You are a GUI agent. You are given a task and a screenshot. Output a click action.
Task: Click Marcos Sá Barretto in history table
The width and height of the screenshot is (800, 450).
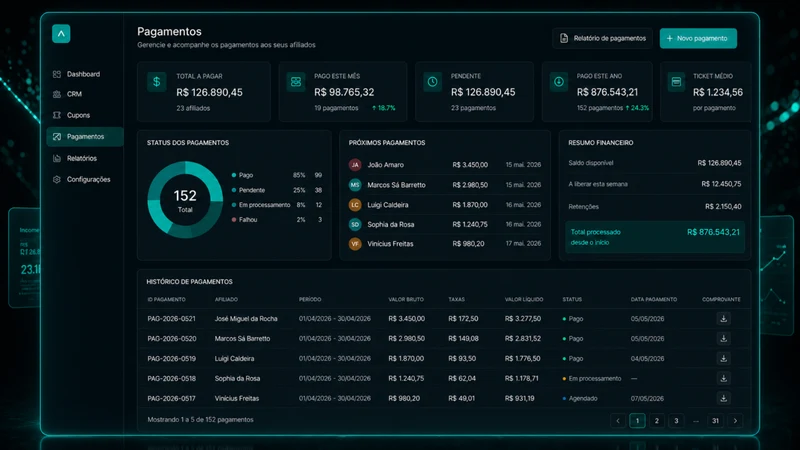pos(242,339)
